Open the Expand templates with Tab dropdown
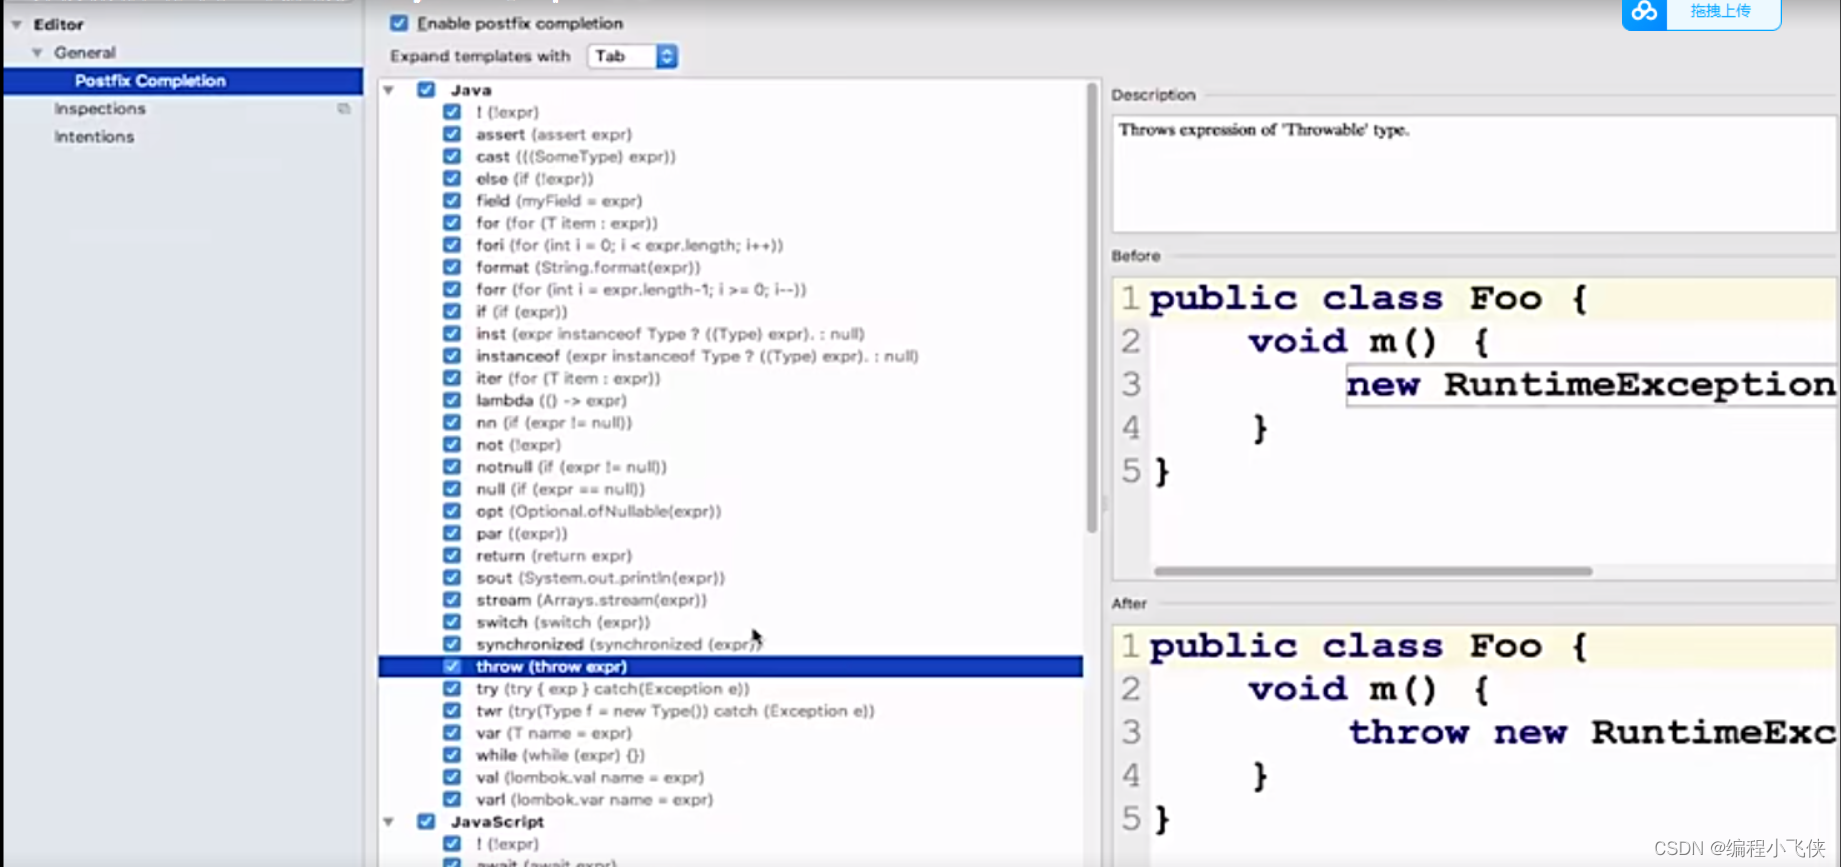This screenshot has width=1841, height=867. click(633, 56)
